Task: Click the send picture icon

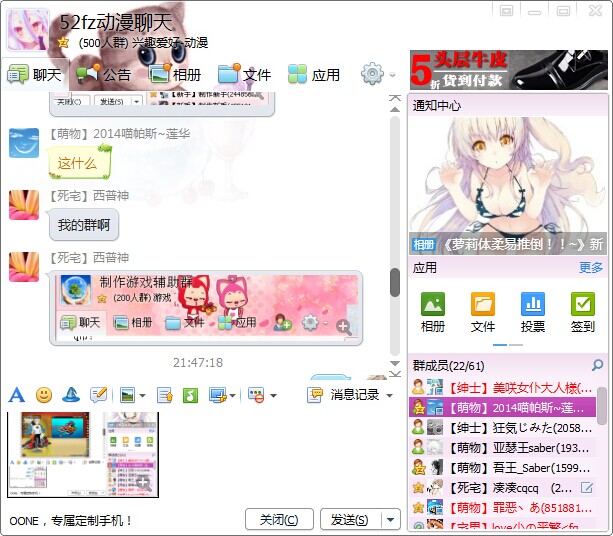Action: pos(127,395)
